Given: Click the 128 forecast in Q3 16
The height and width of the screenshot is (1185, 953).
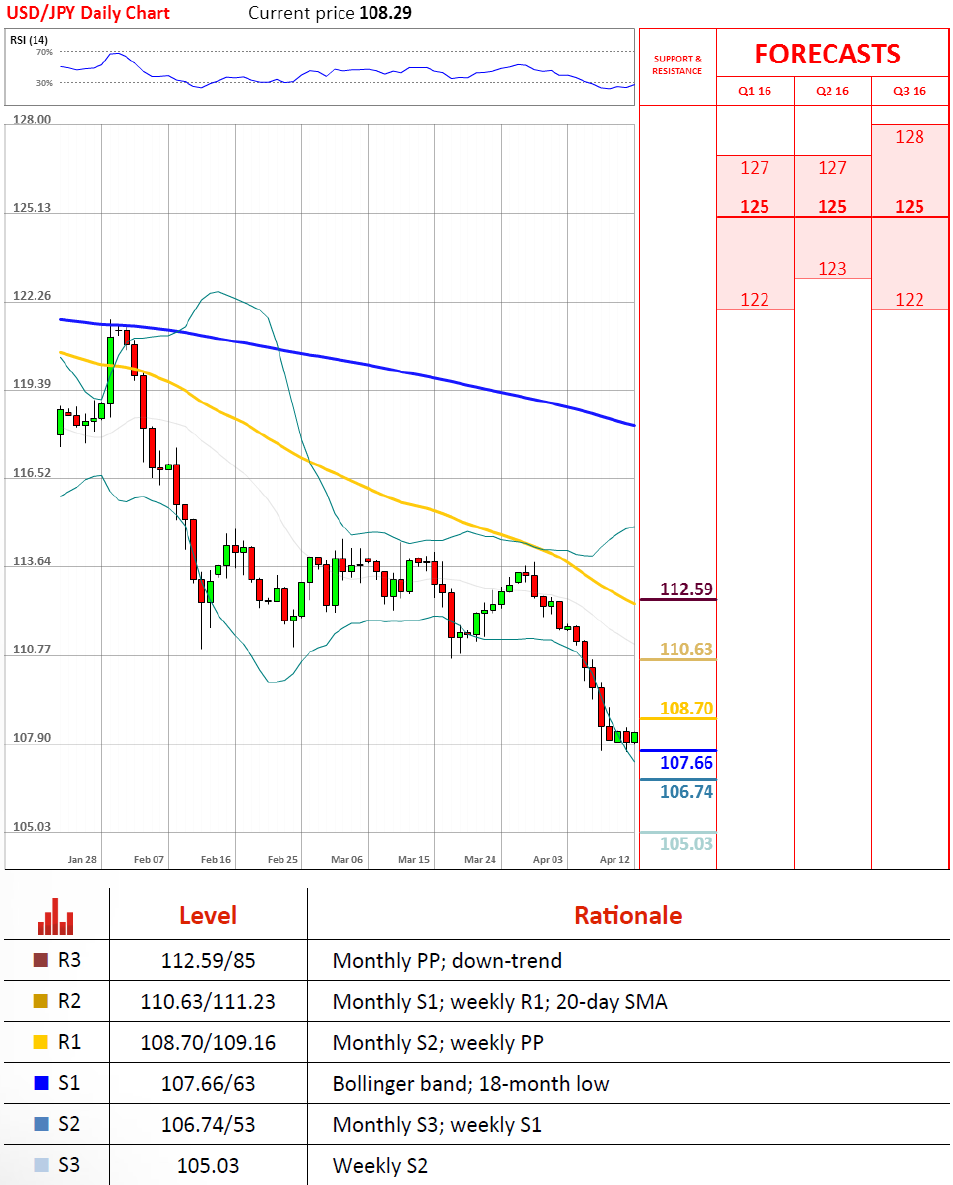Looking at the screenshot, I should [909, 137].
